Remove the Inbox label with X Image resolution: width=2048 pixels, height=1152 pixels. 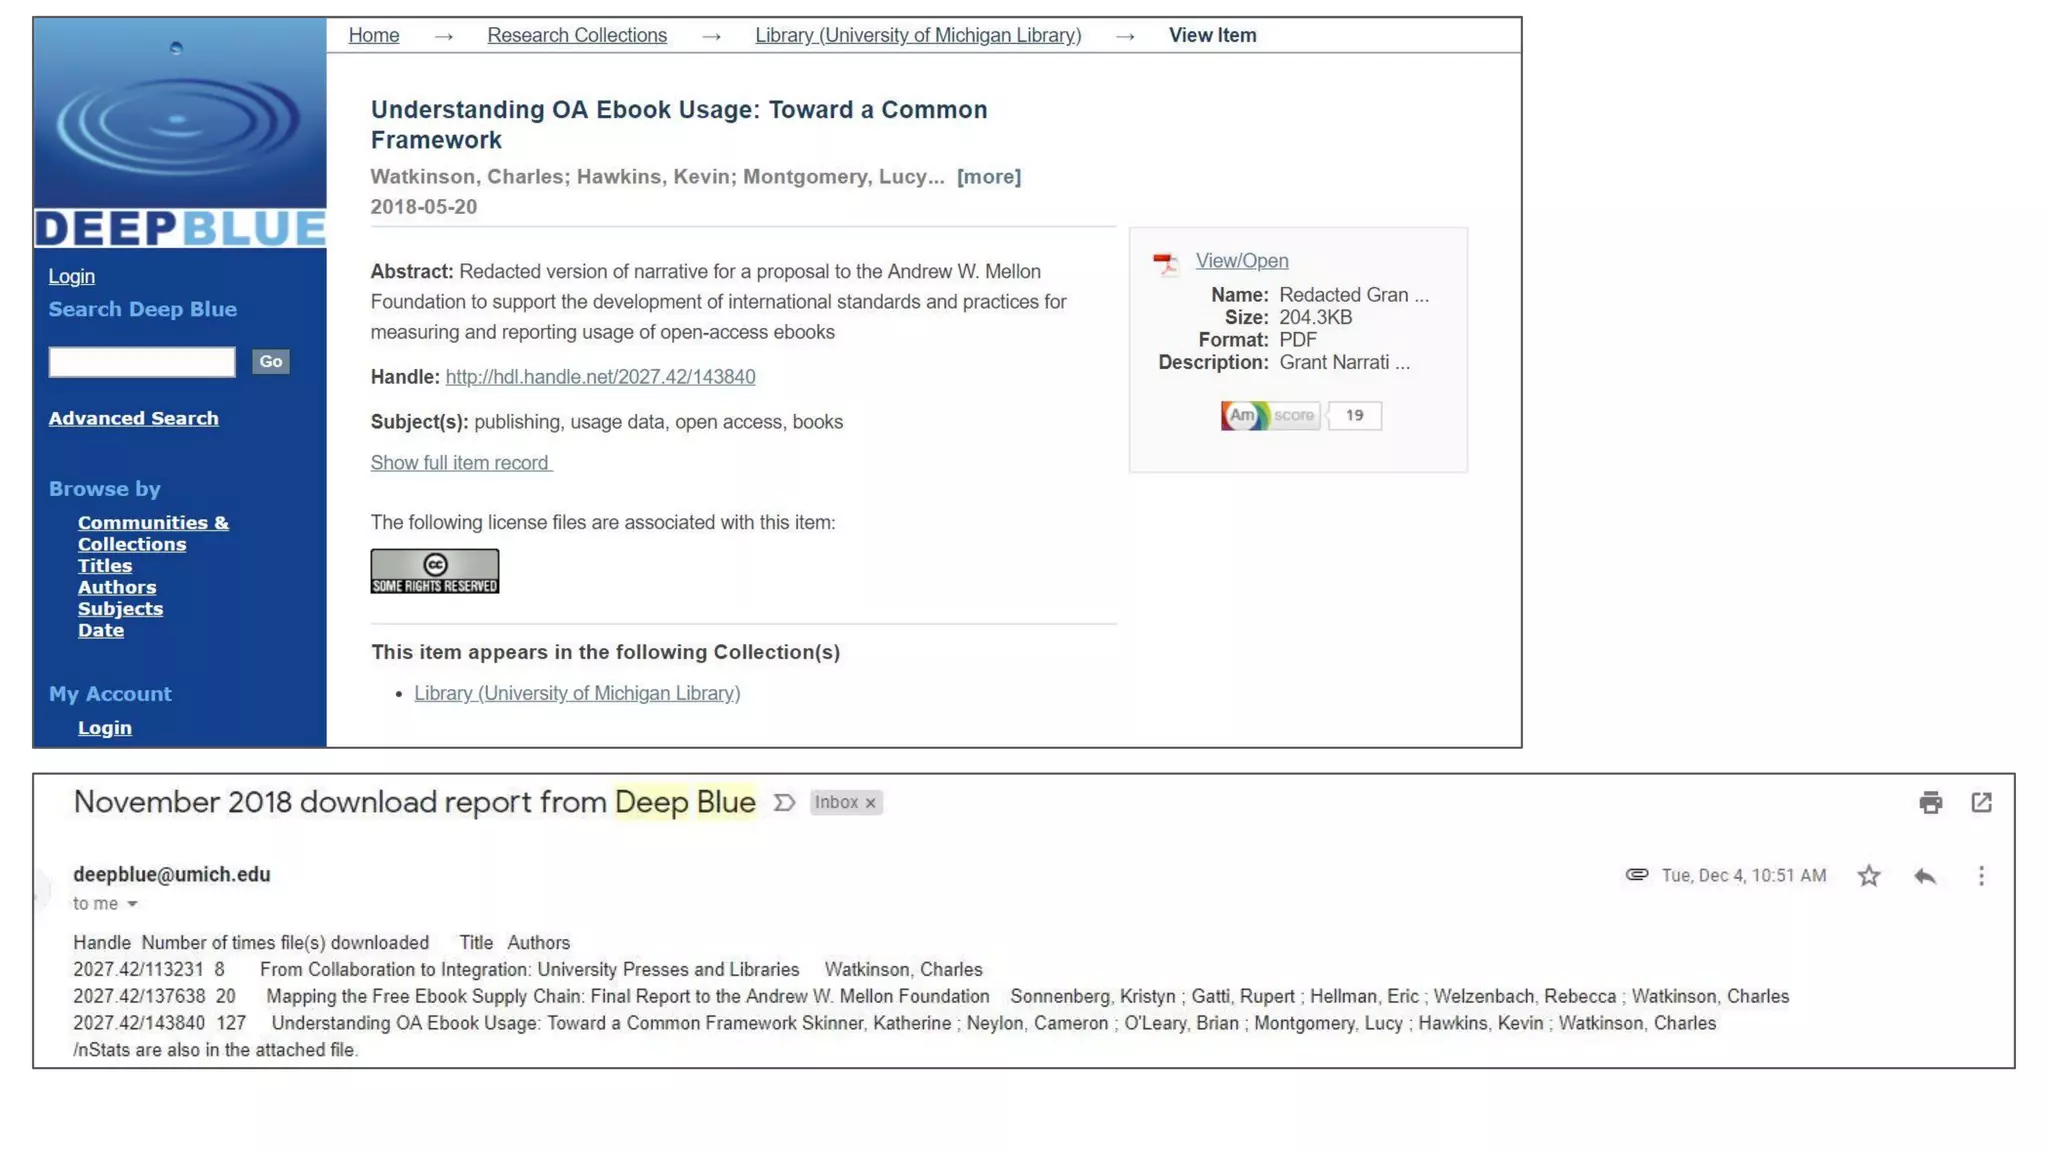pos(871,803)
